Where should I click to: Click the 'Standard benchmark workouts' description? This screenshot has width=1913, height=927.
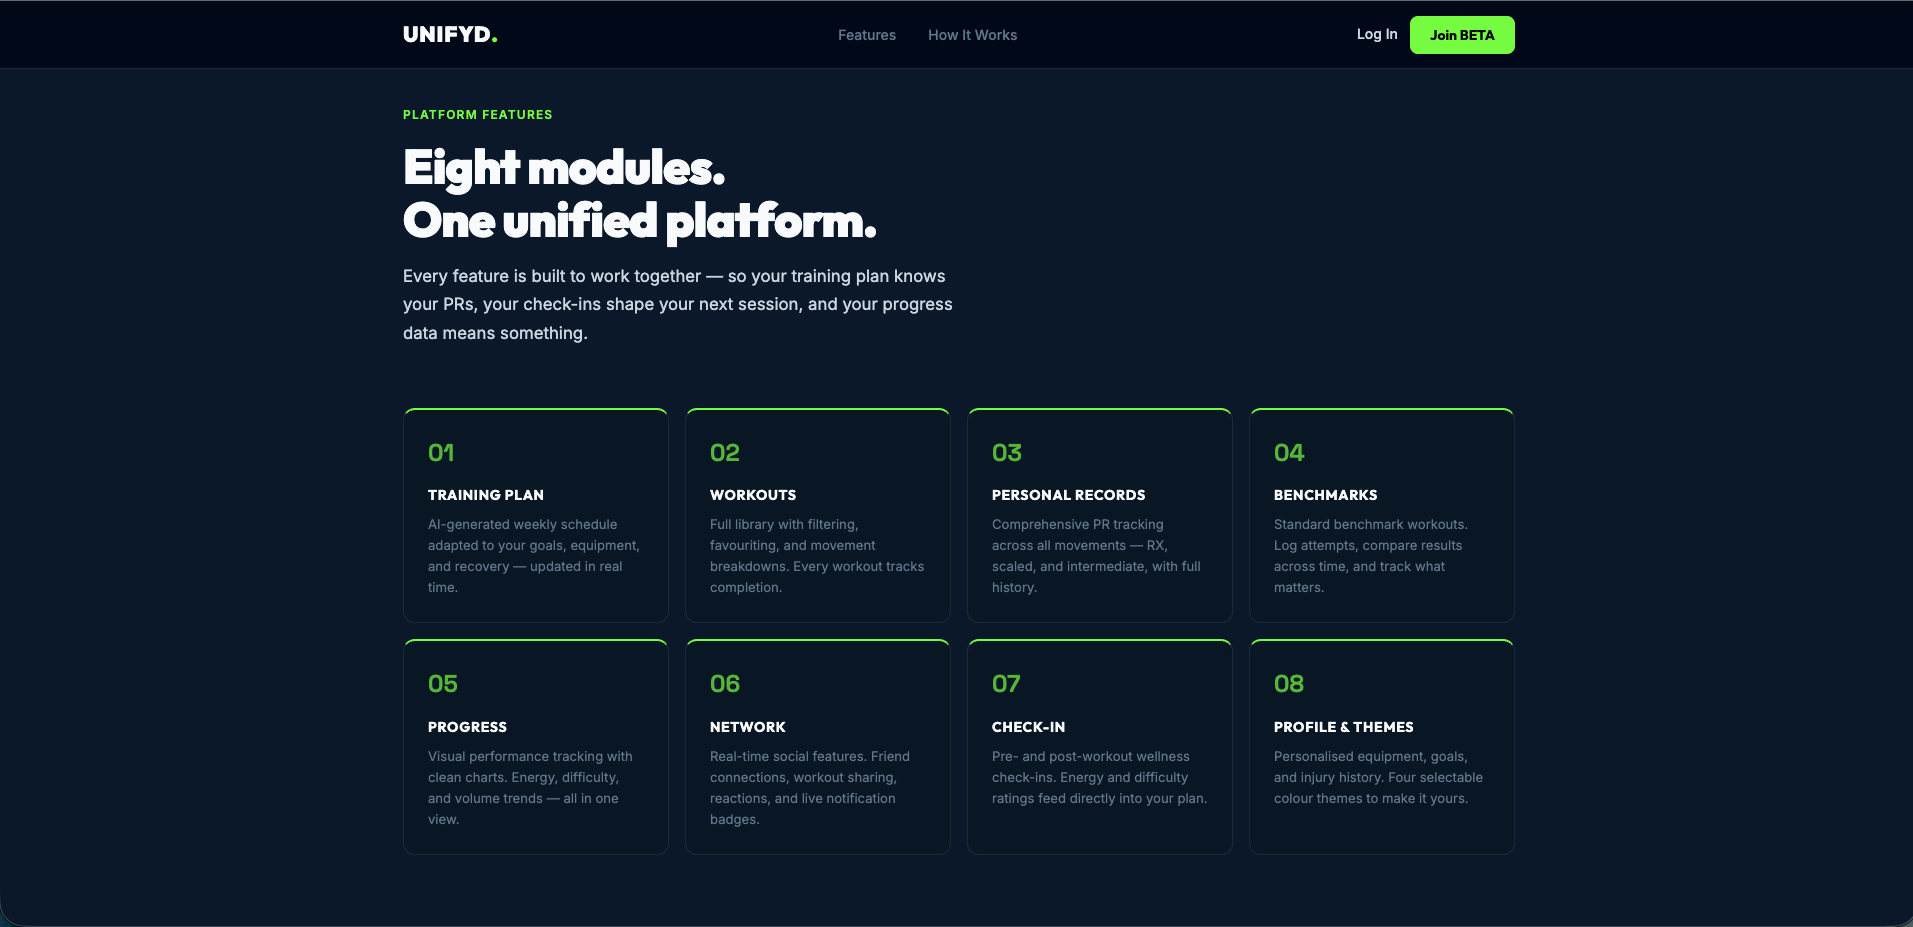[x=1371, y=556]
